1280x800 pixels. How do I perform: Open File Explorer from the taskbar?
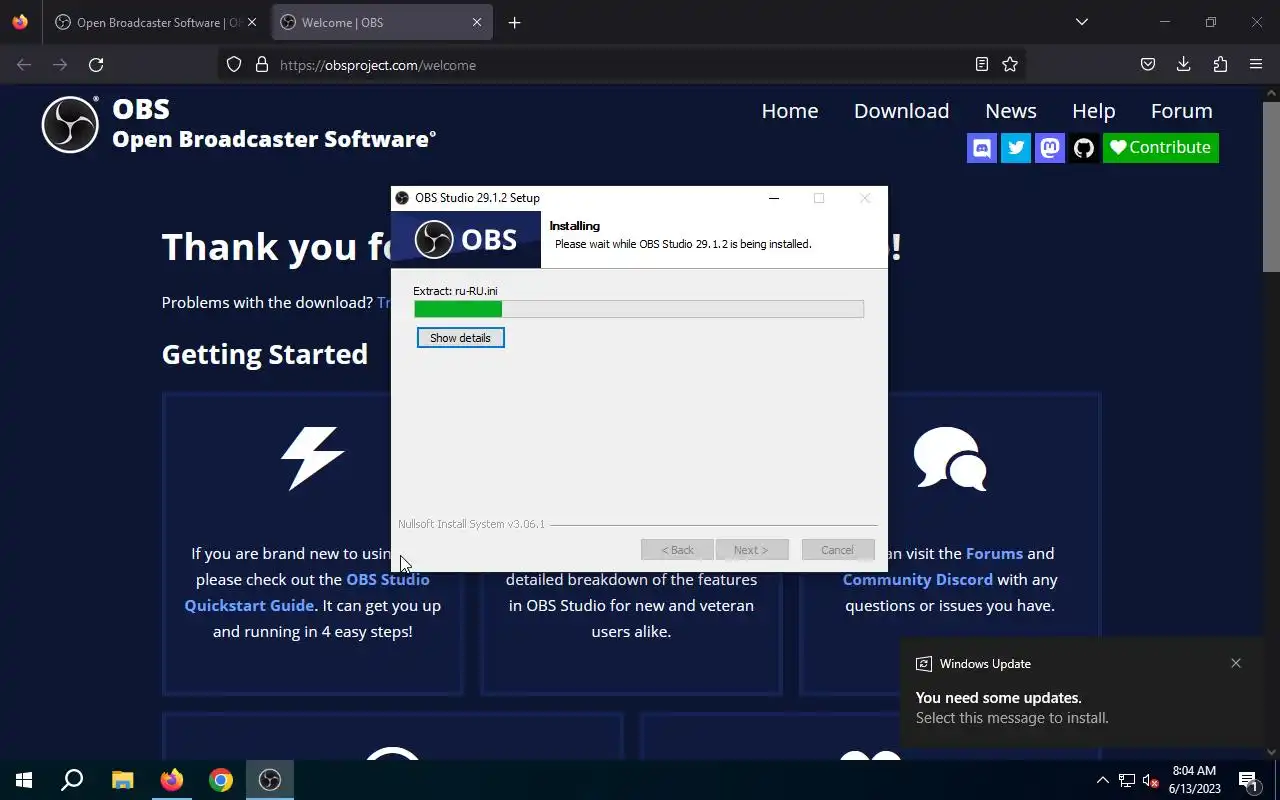pyautogui.click(x=122, y=780)
